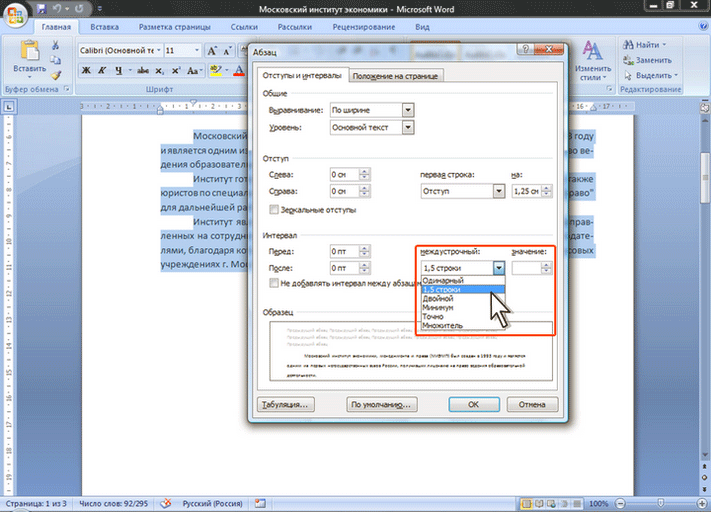Apply subscript x₂ formatting
Screen dimensions: 711x512
coord(159,70)
